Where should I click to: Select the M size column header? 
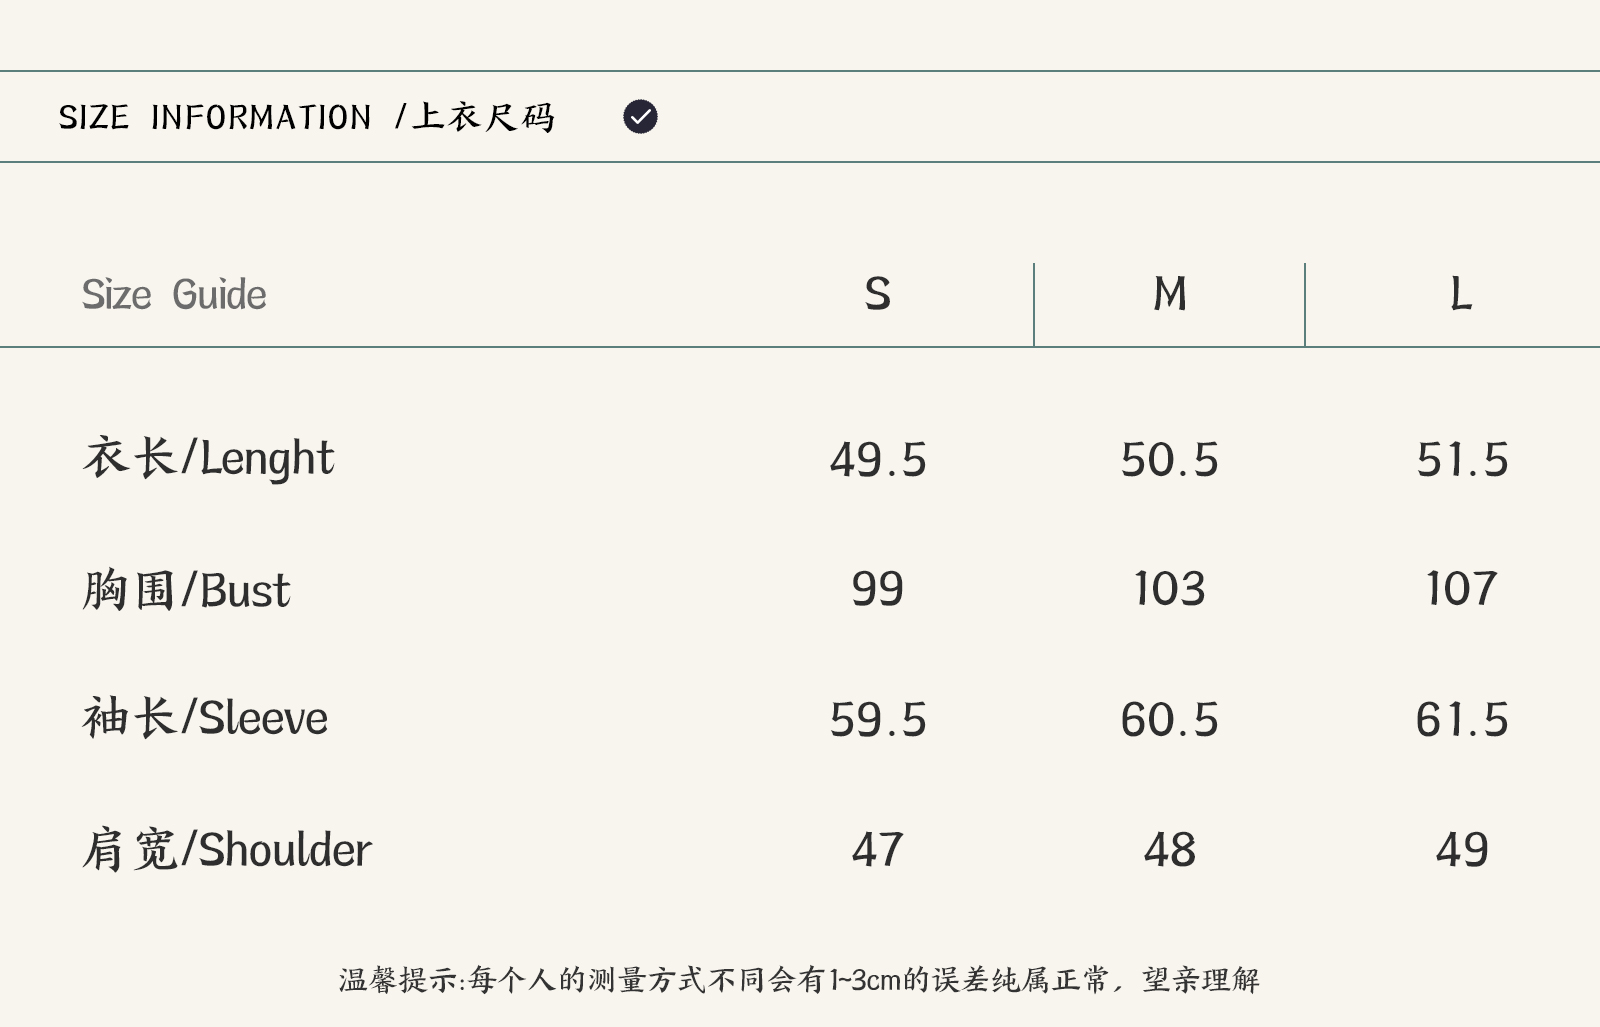click(x=1170, y=295)
